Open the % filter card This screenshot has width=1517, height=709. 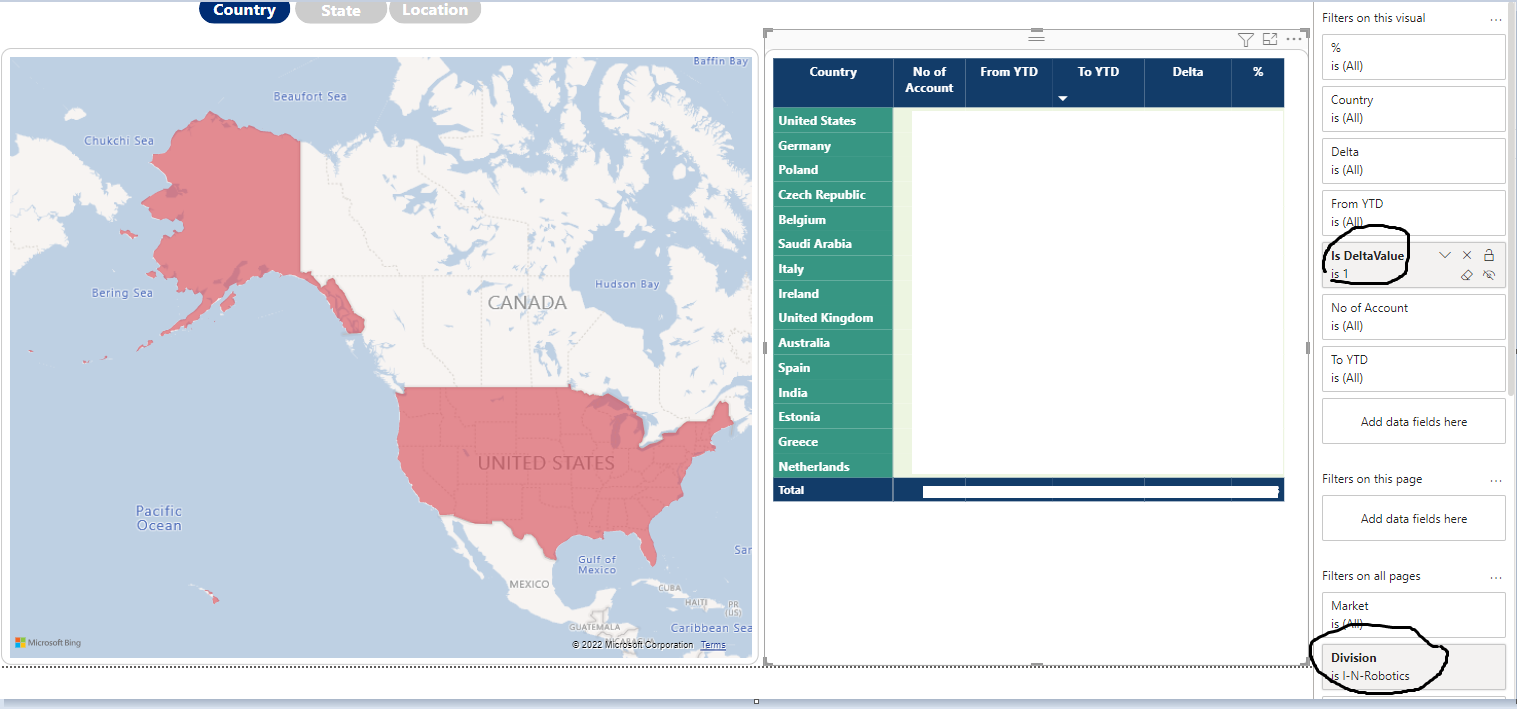coord(1413,57)
